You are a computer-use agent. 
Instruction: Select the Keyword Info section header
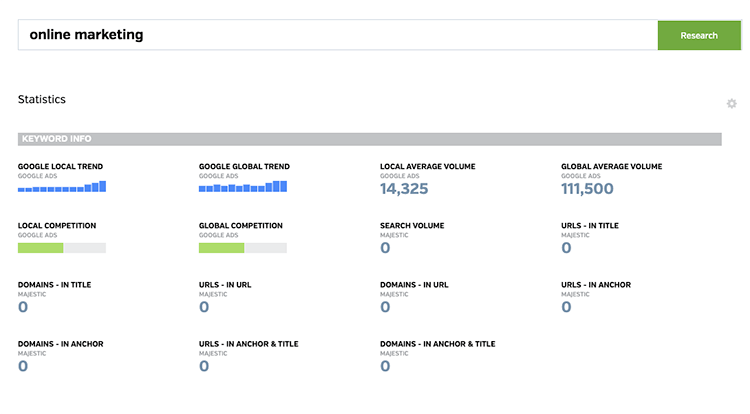pyautogui.click(x=369, y=139)
